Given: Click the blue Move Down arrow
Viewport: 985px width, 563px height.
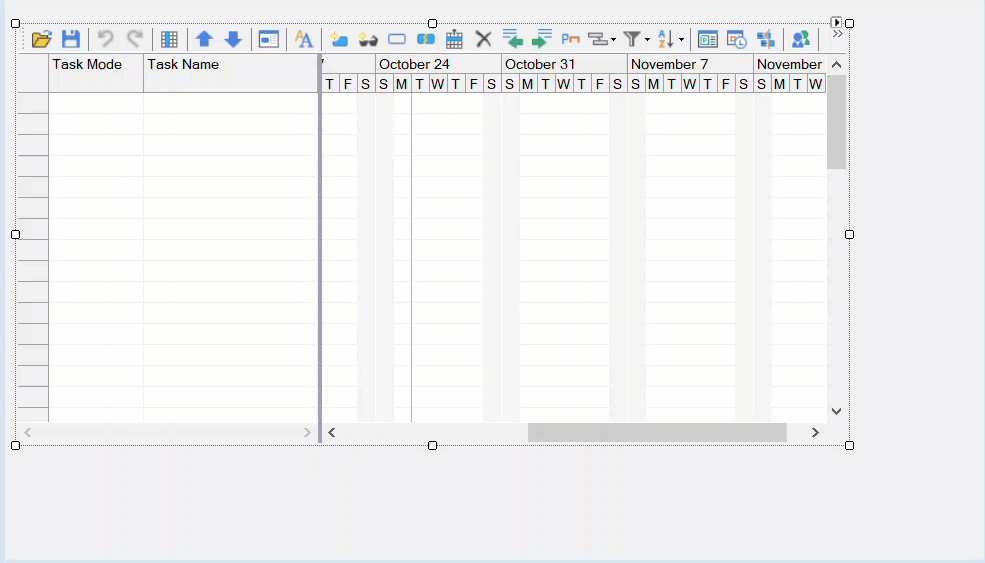Looking at the screenshot, I should (233, 39).
